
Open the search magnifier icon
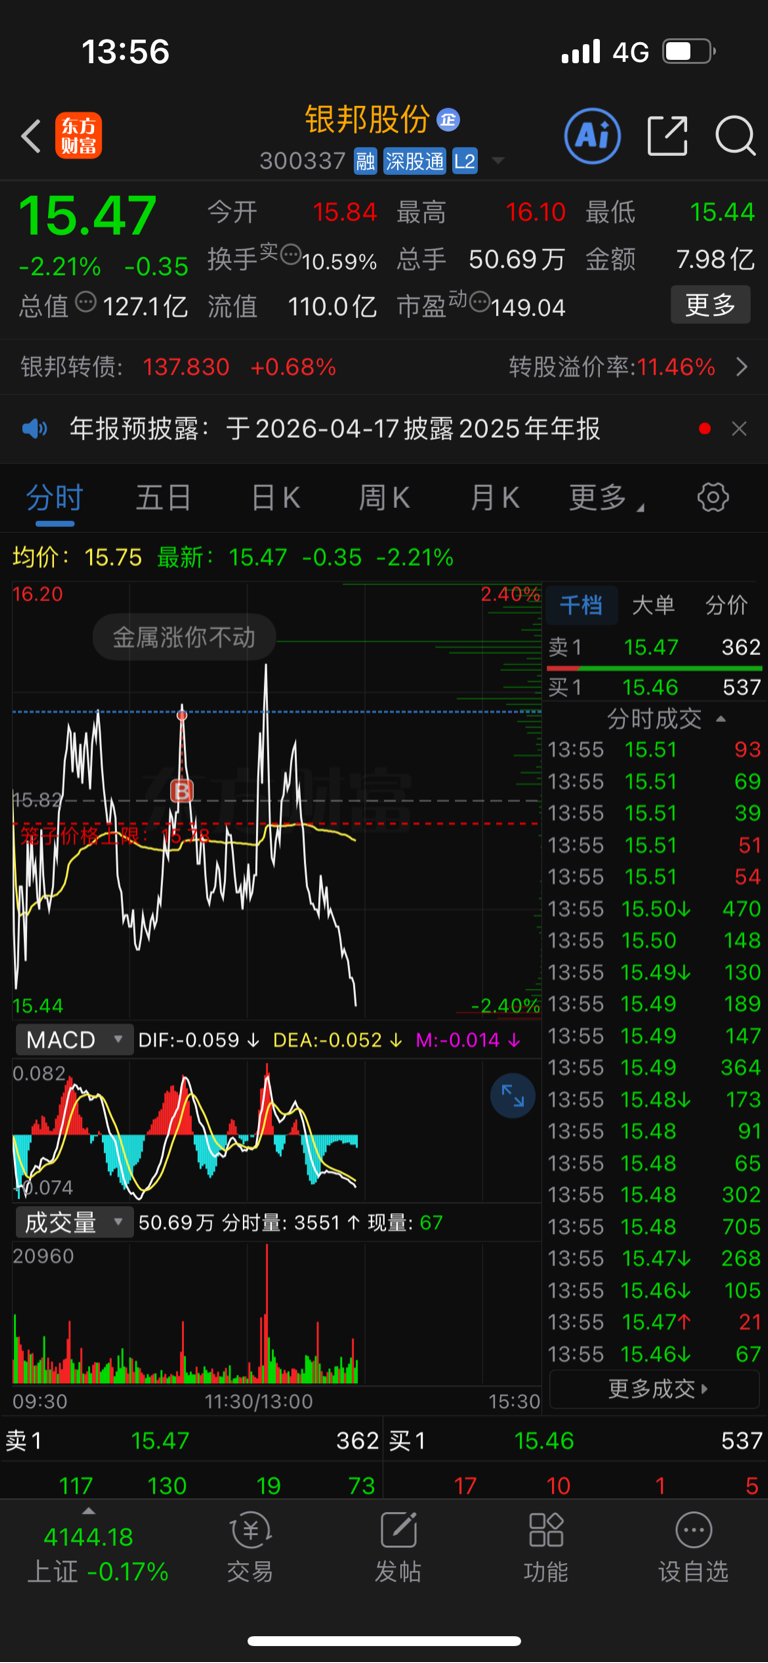pos(735,136)
